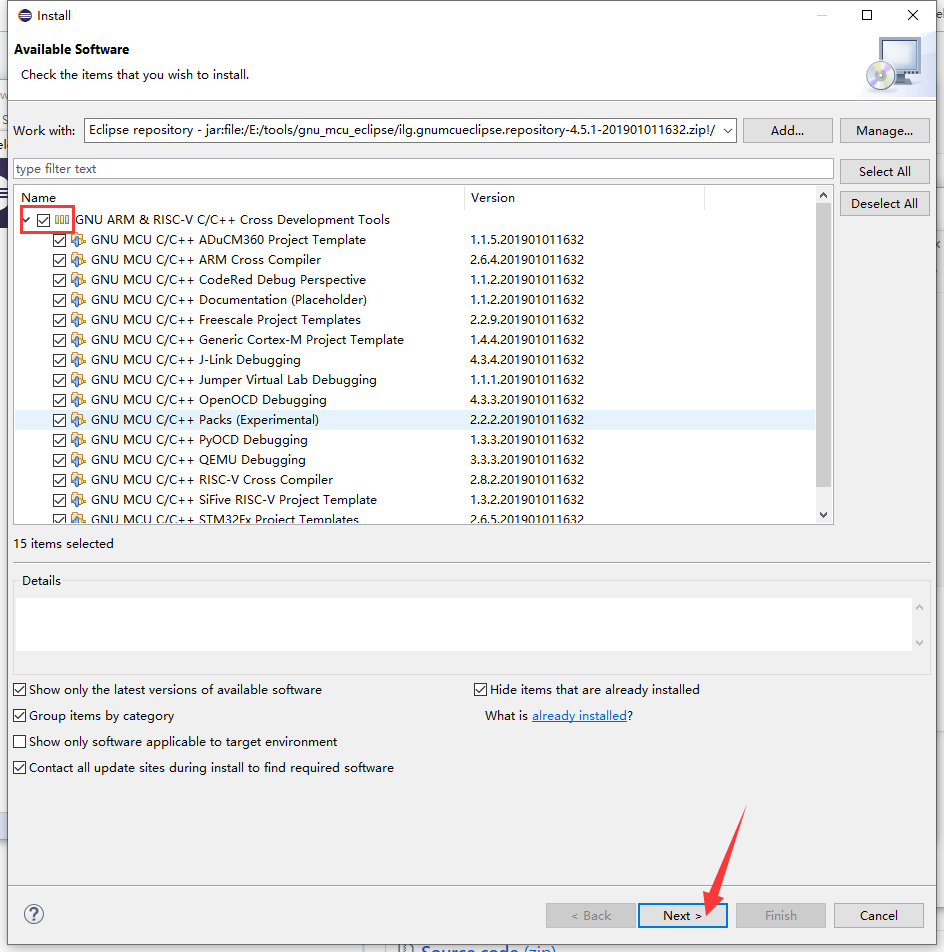This screenshot has width=944, height=952.
Task: Click version 2.6.4.201901011632 of ARM Cross Compiler
Action: [x=527, y=260]
